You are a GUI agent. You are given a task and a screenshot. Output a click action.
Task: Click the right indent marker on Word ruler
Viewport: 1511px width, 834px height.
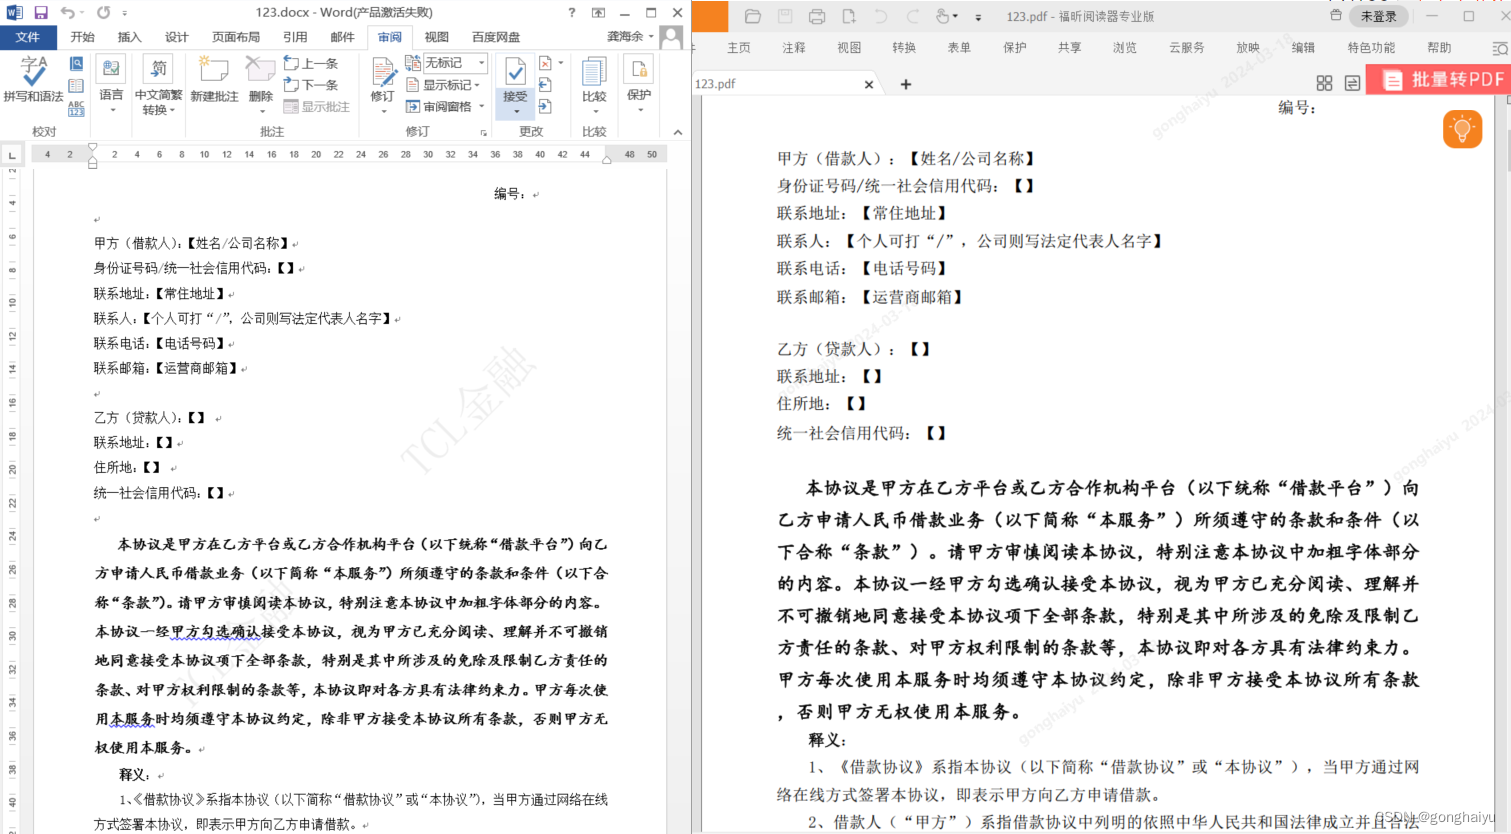click(x=606, y=159)
